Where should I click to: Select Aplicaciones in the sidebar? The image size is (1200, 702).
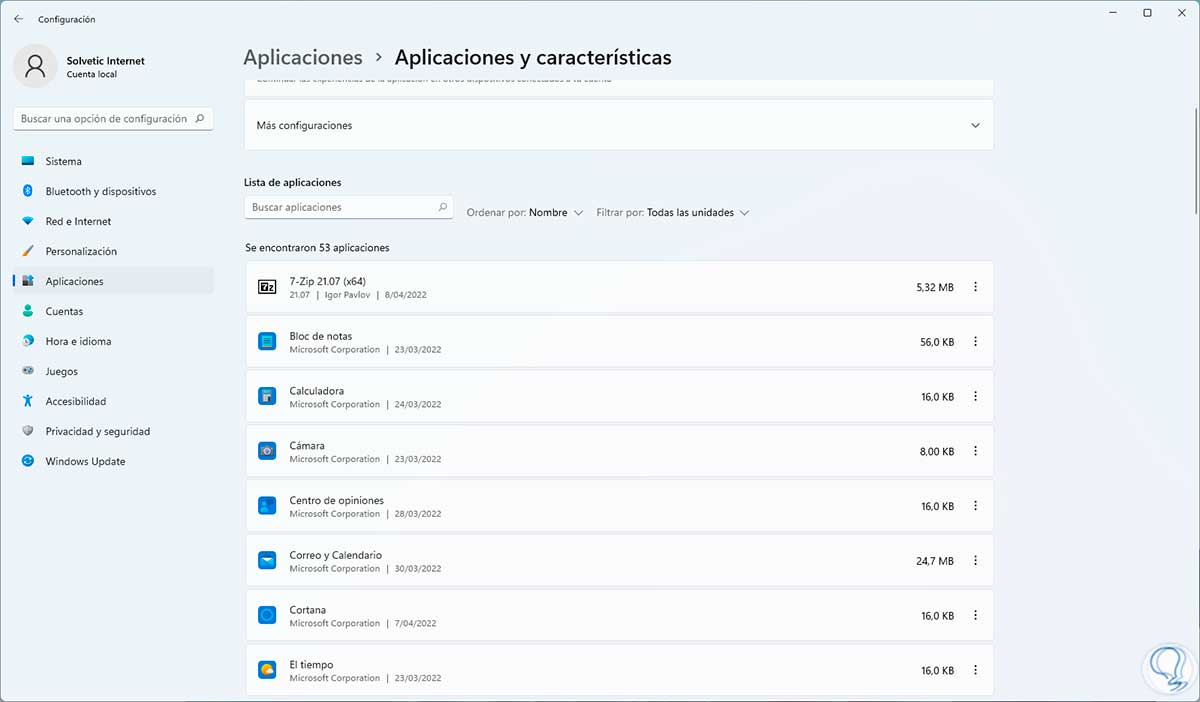pos(113,281)
